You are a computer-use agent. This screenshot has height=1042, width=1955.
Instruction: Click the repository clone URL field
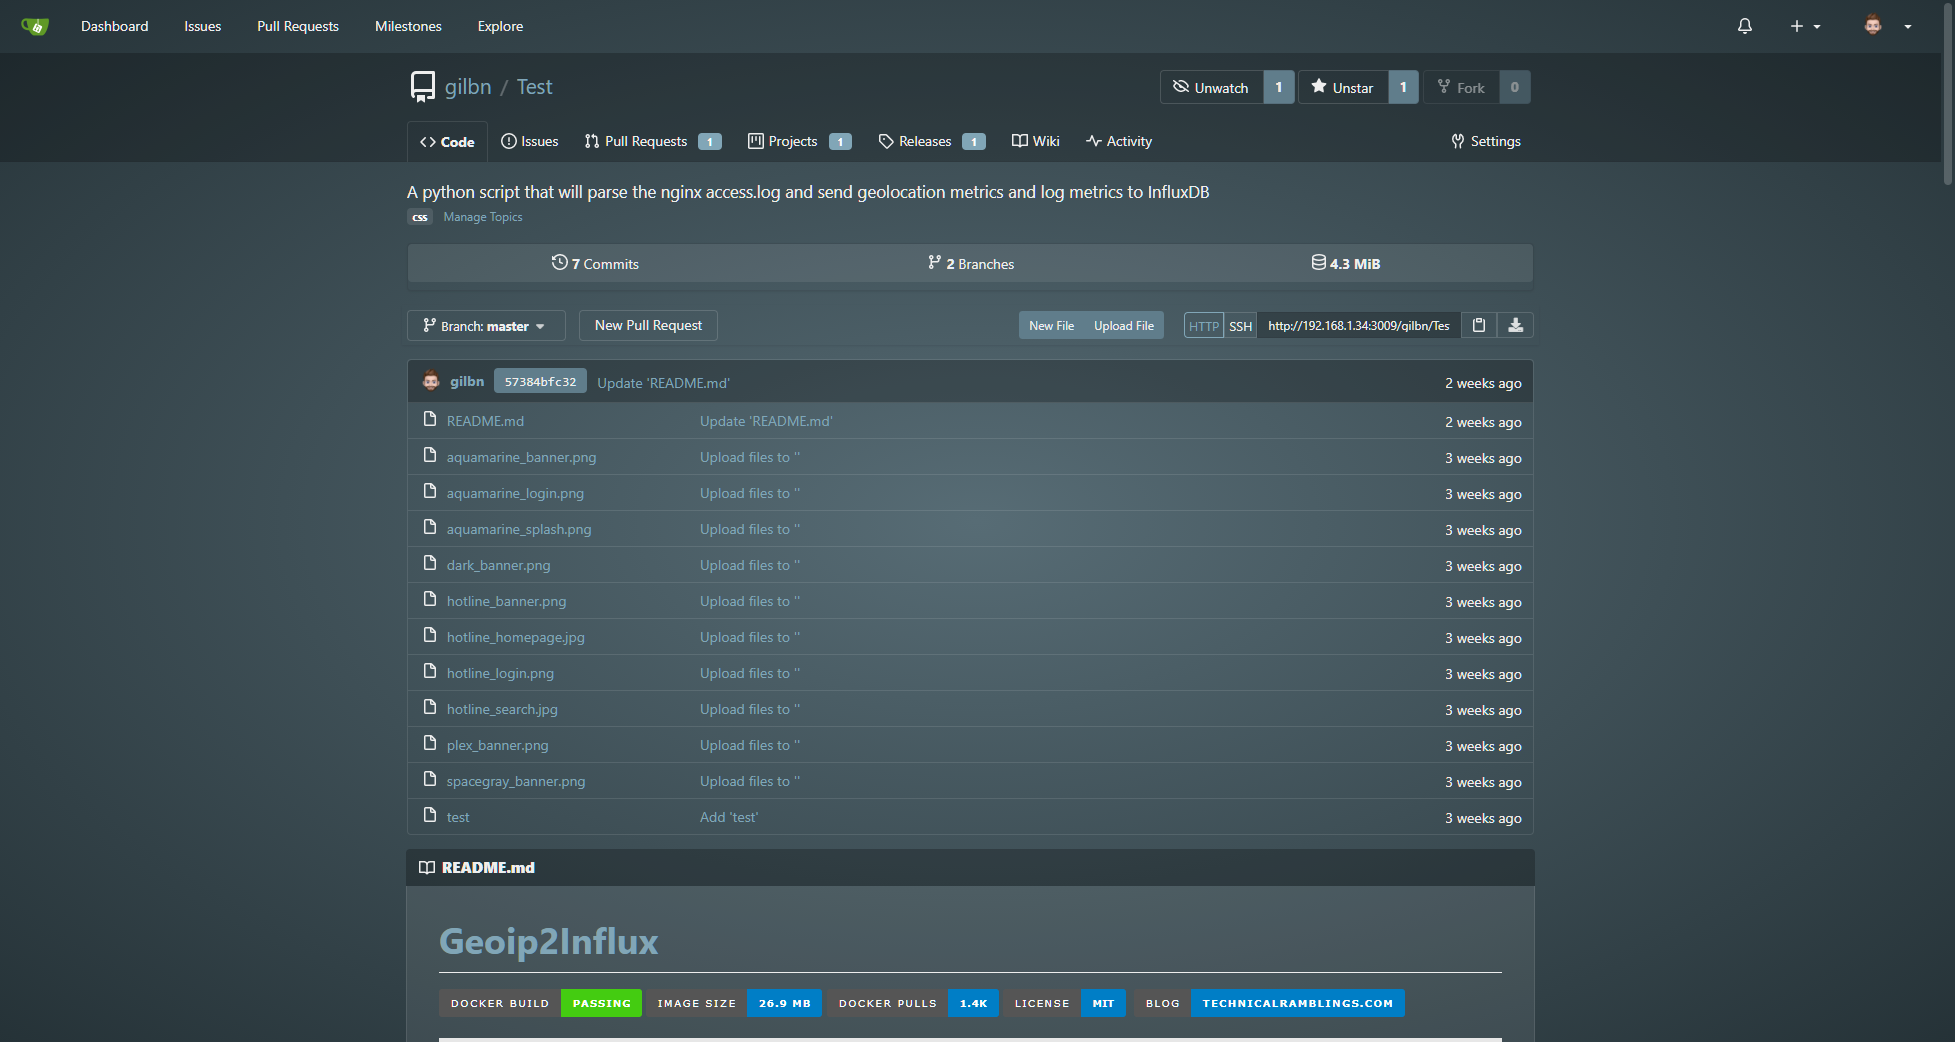coord(1358,326)
